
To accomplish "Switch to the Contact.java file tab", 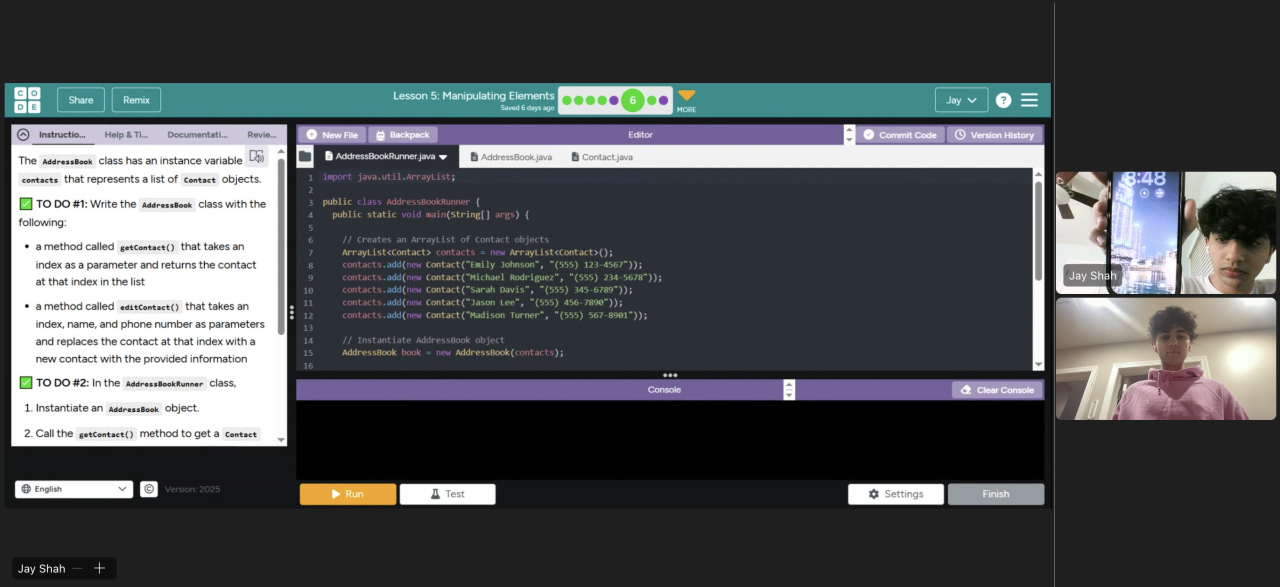I will [x=601, y=157].
